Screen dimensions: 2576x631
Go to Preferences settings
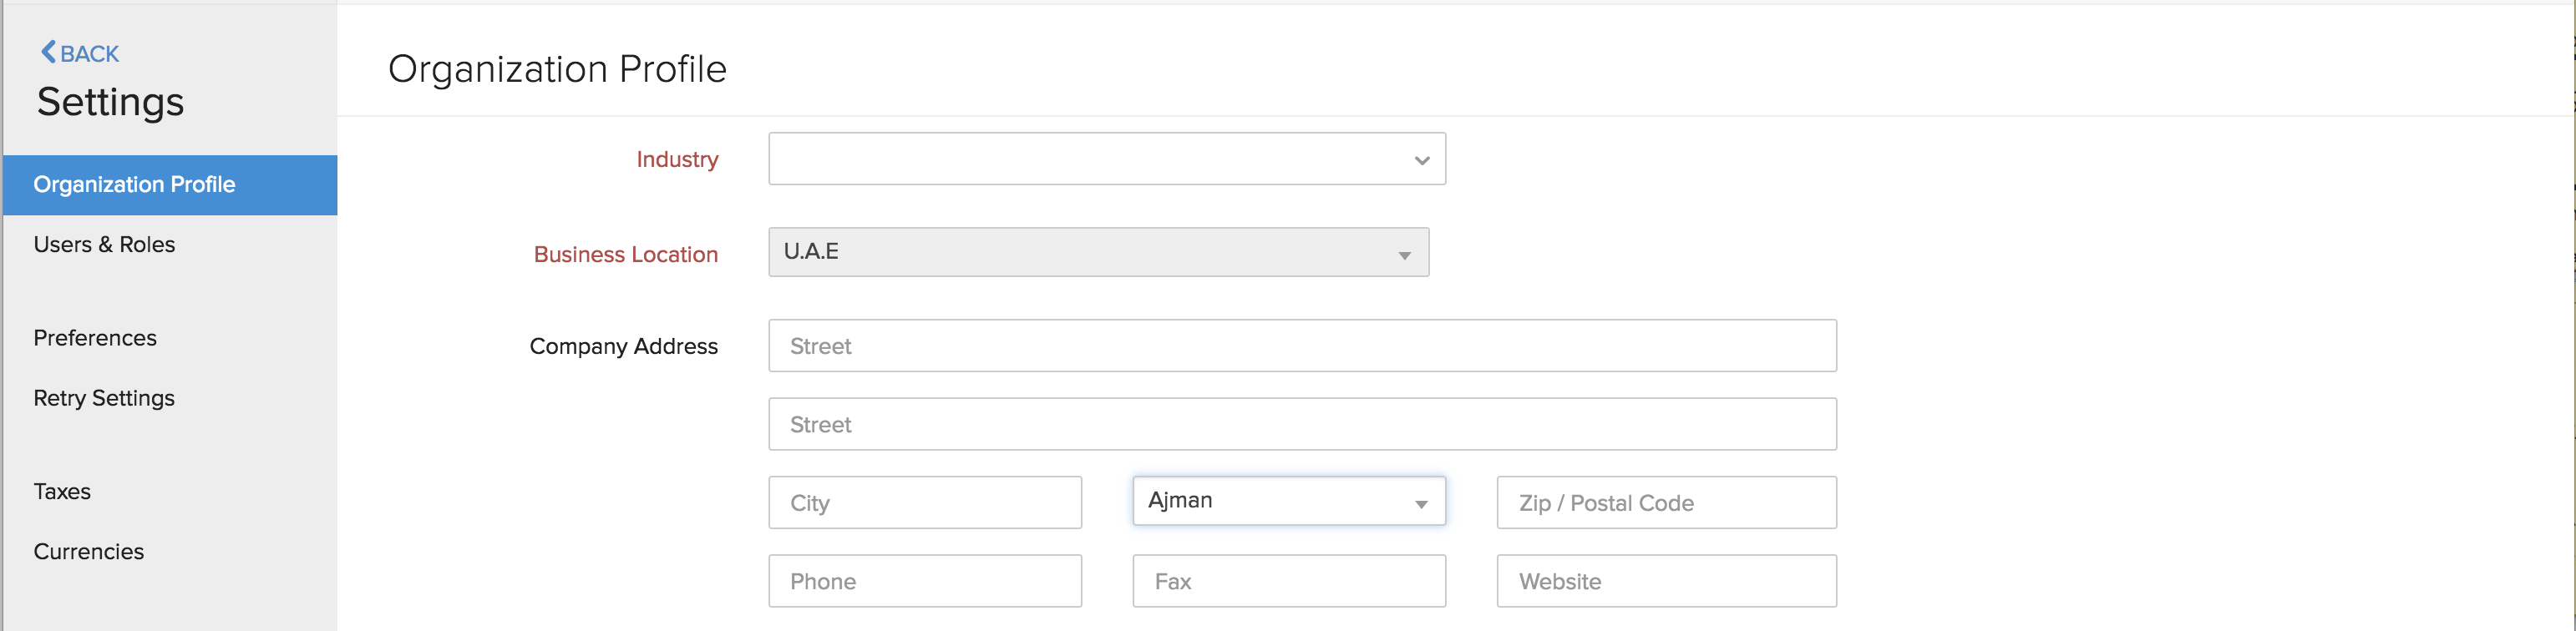pyautogui.click(x=95, y=338)
